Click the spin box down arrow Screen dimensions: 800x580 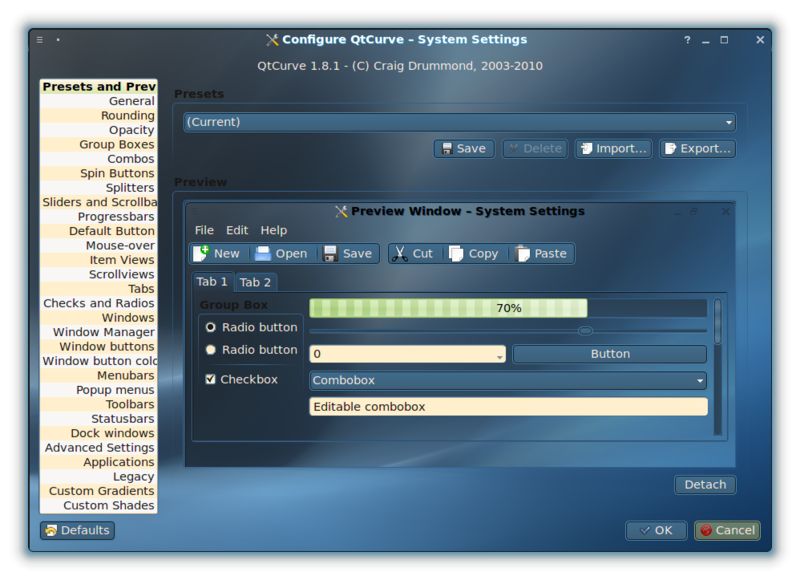tap(499, 358)
